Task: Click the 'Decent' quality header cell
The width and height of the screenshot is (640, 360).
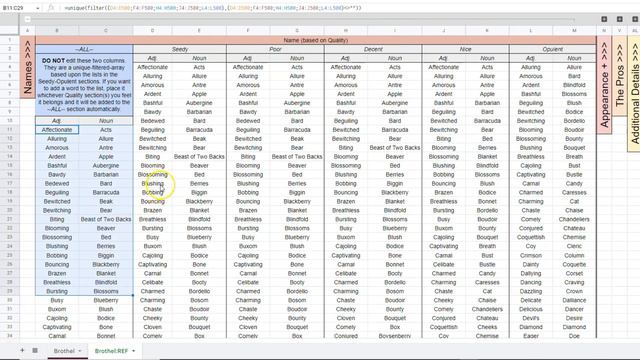Action: point(373,49)
